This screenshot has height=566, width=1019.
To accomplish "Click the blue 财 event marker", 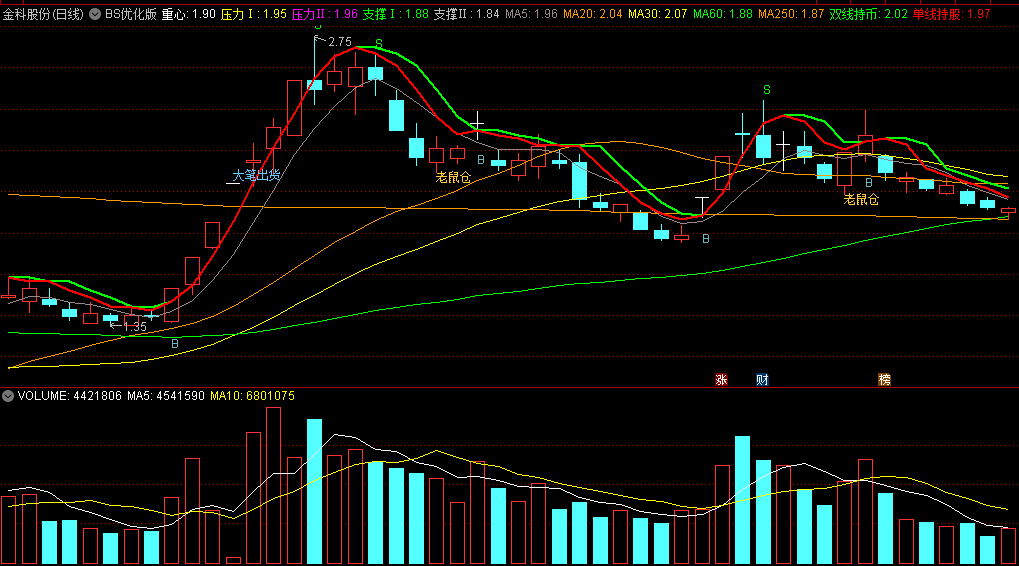I will tap(762, 379).
